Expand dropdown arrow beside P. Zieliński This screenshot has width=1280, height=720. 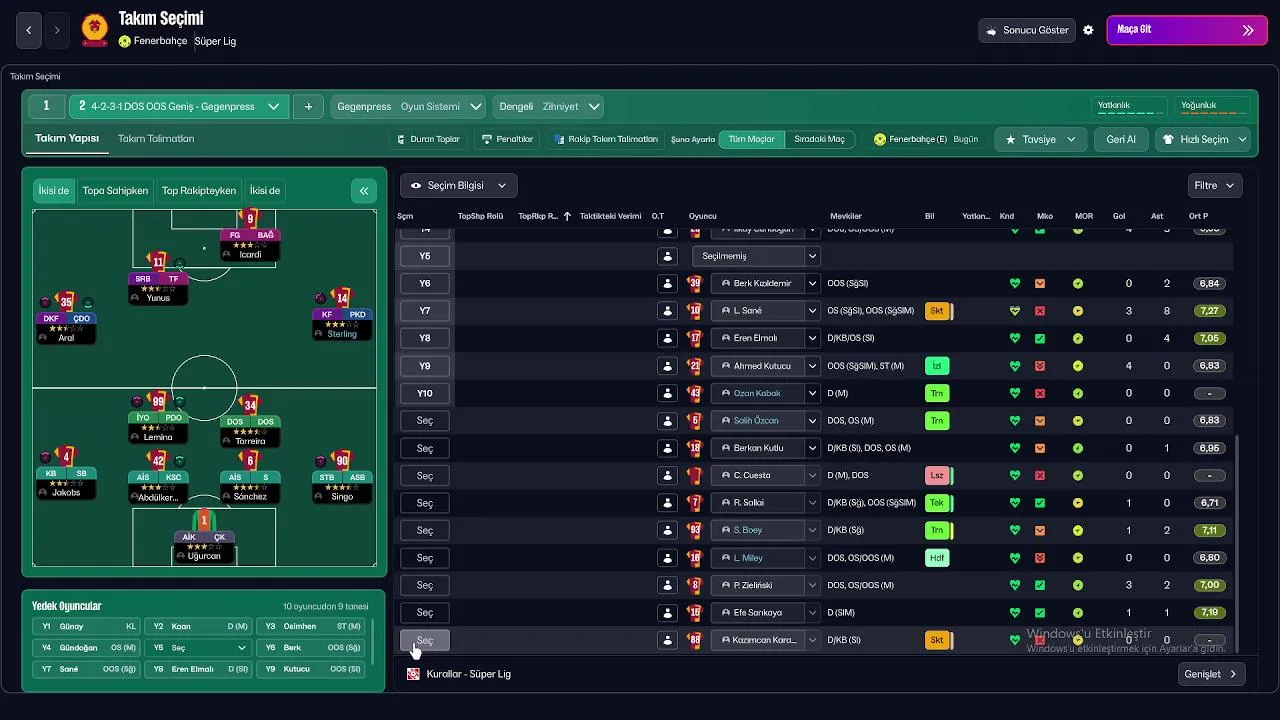813,585
